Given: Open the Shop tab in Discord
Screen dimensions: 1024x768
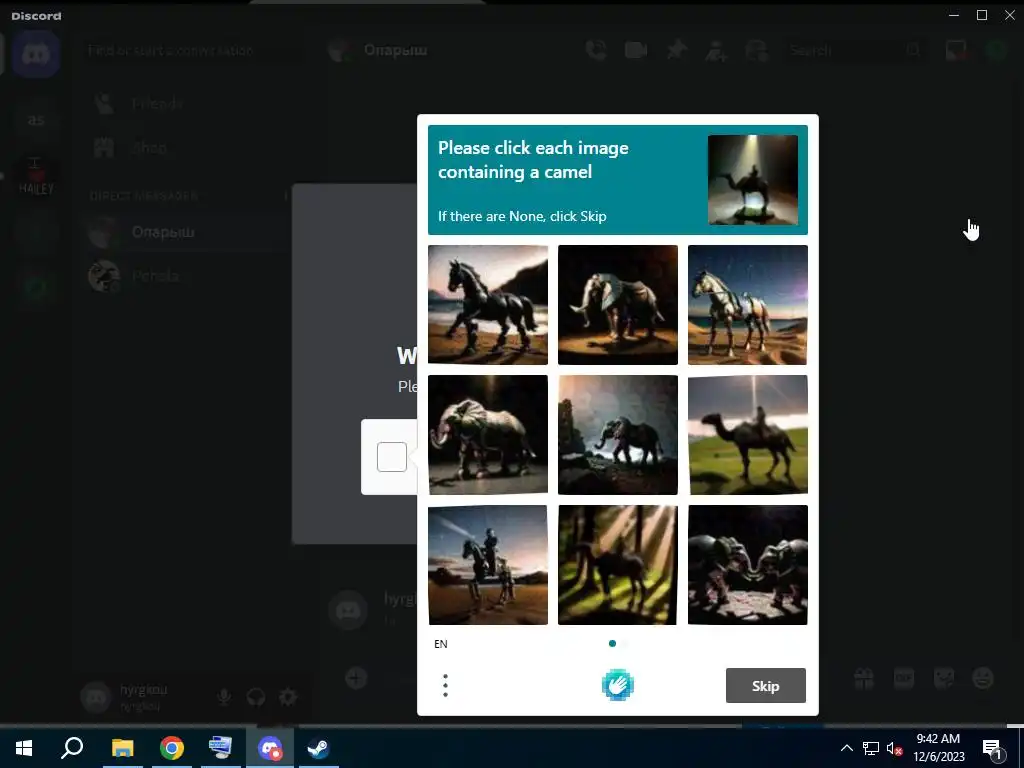Looking at the screenshot, I should pos(186,148).
